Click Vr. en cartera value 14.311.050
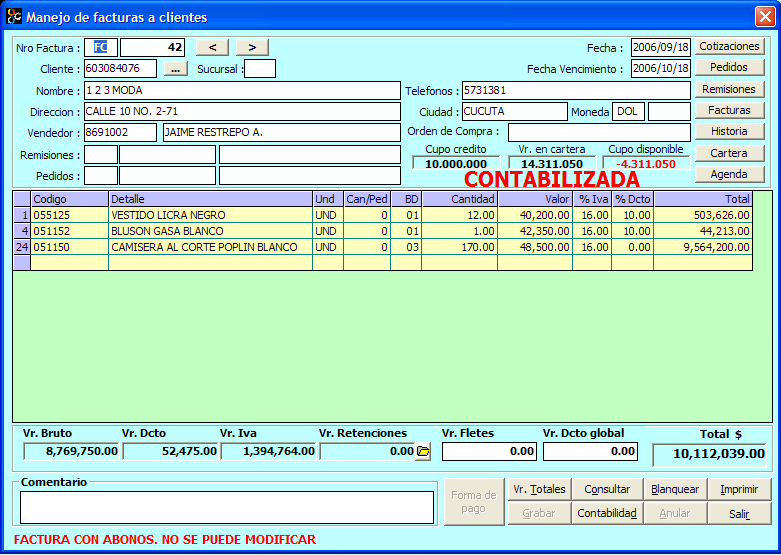The width and height of the screenshot is (781, 555). 552,164
